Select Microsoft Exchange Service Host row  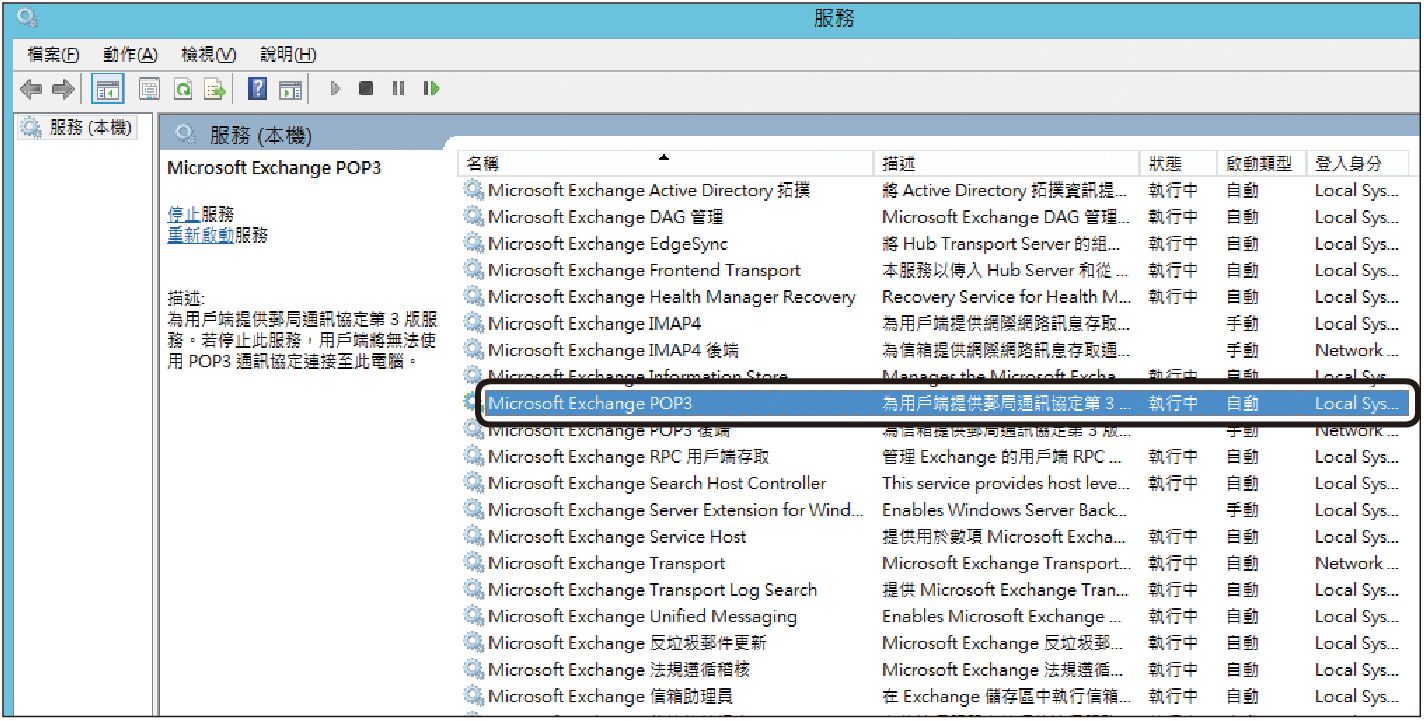pos(936,536)
